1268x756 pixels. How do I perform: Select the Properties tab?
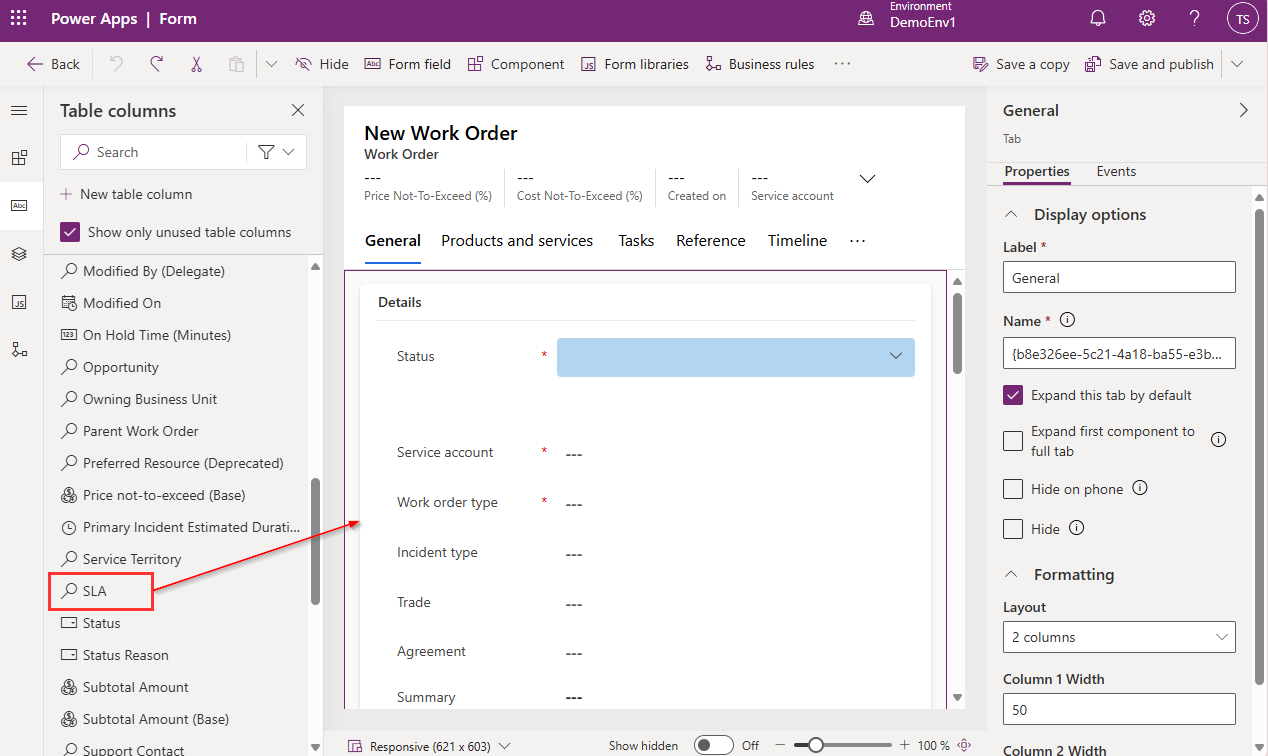[x=1037, y=171]
